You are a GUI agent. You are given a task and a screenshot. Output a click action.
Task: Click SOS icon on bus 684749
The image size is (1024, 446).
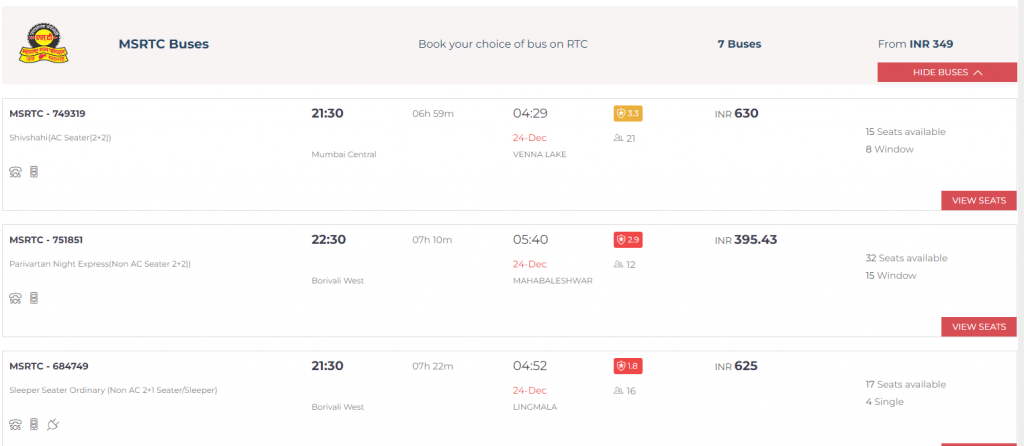pyautogui.click(x=16, y=424)
